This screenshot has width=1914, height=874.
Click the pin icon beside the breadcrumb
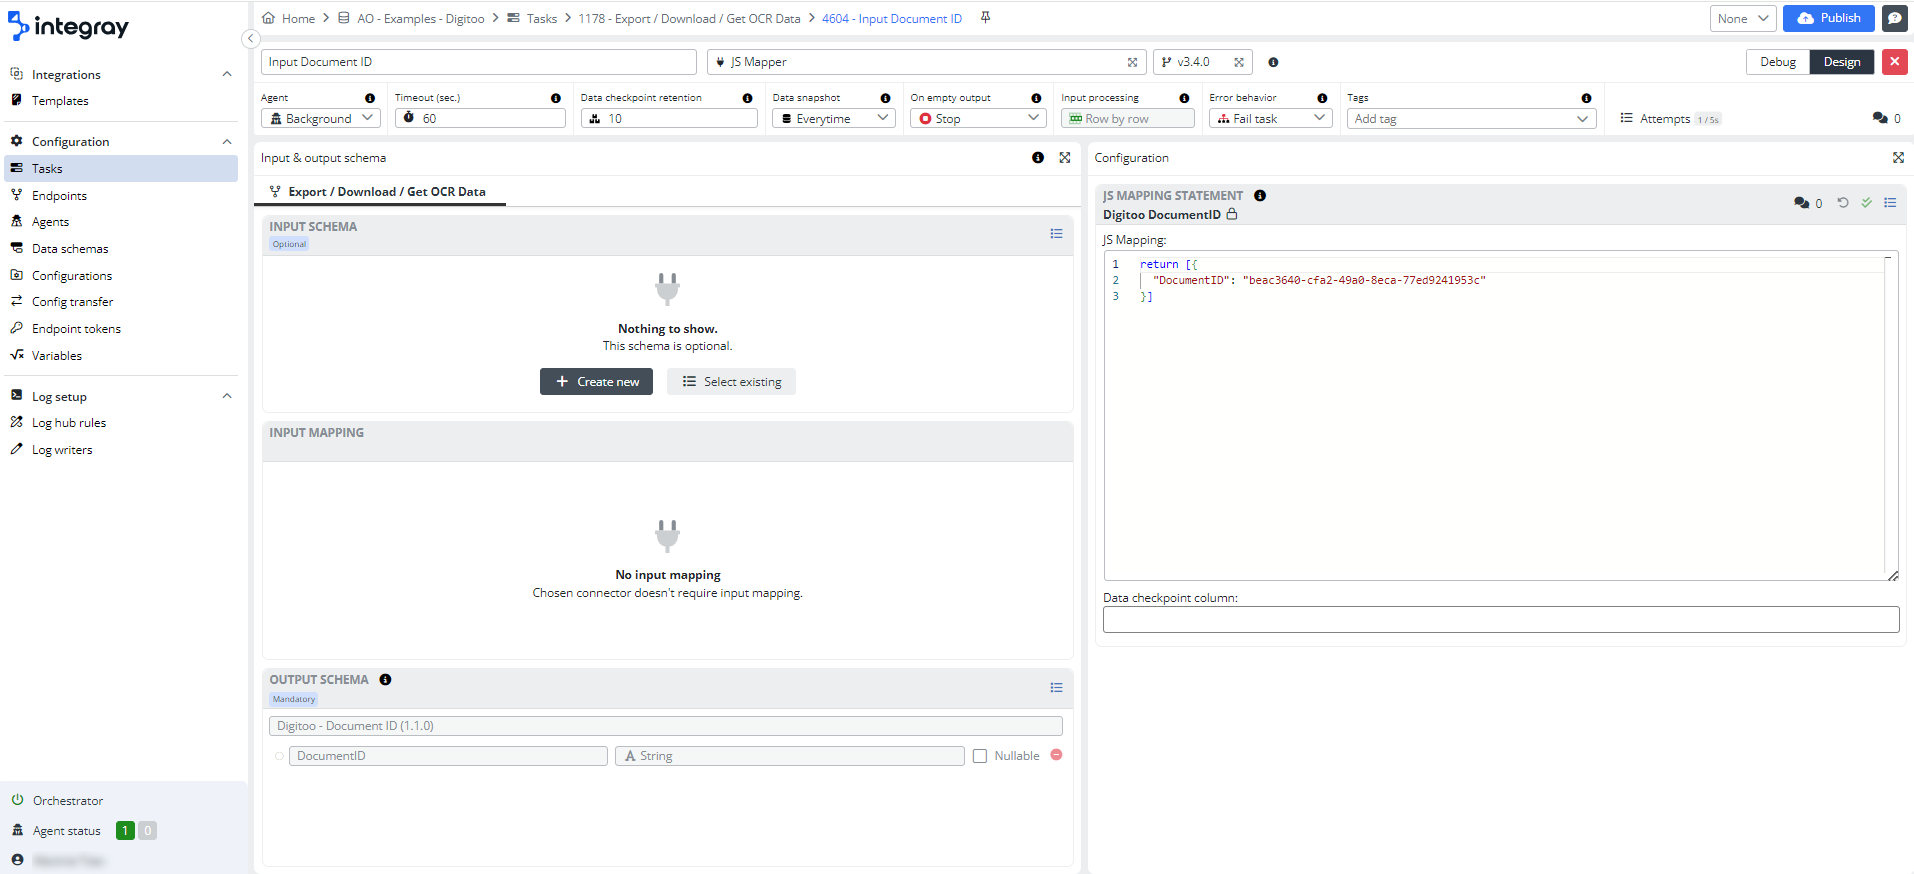click(985, 18)
